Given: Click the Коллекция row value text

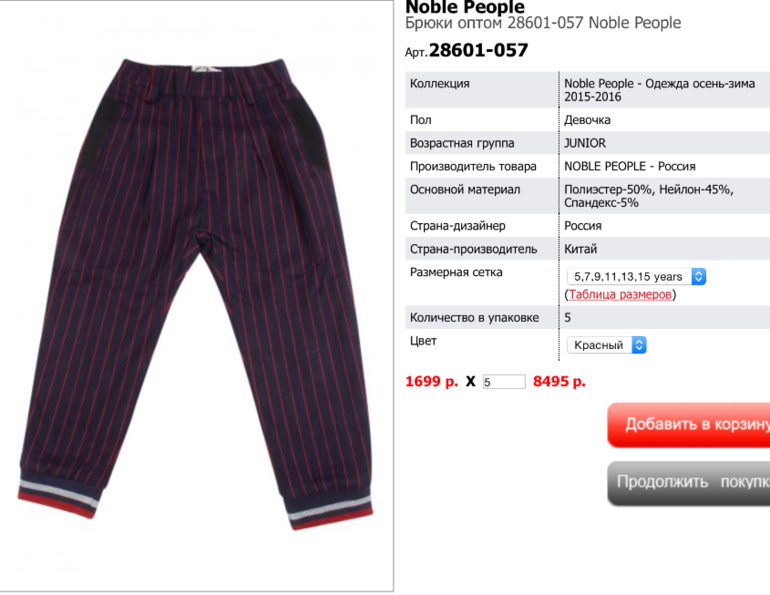Looking at the screenshot, I should (659, 90).
